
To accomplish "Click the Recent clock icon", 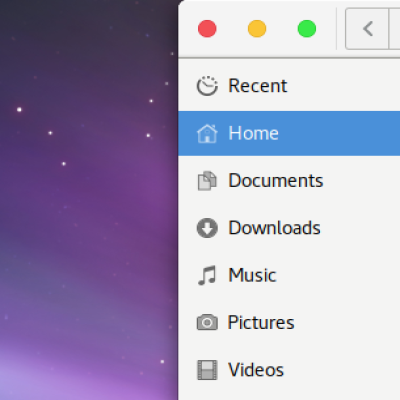I will pos(207,86).
